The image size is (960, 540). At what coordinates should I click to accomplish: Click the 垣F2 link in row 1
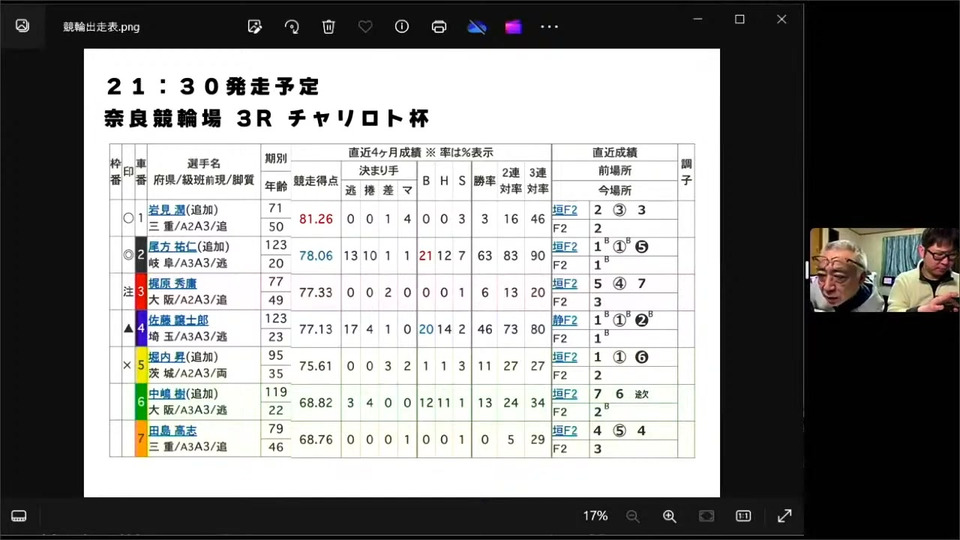point(564,210)
